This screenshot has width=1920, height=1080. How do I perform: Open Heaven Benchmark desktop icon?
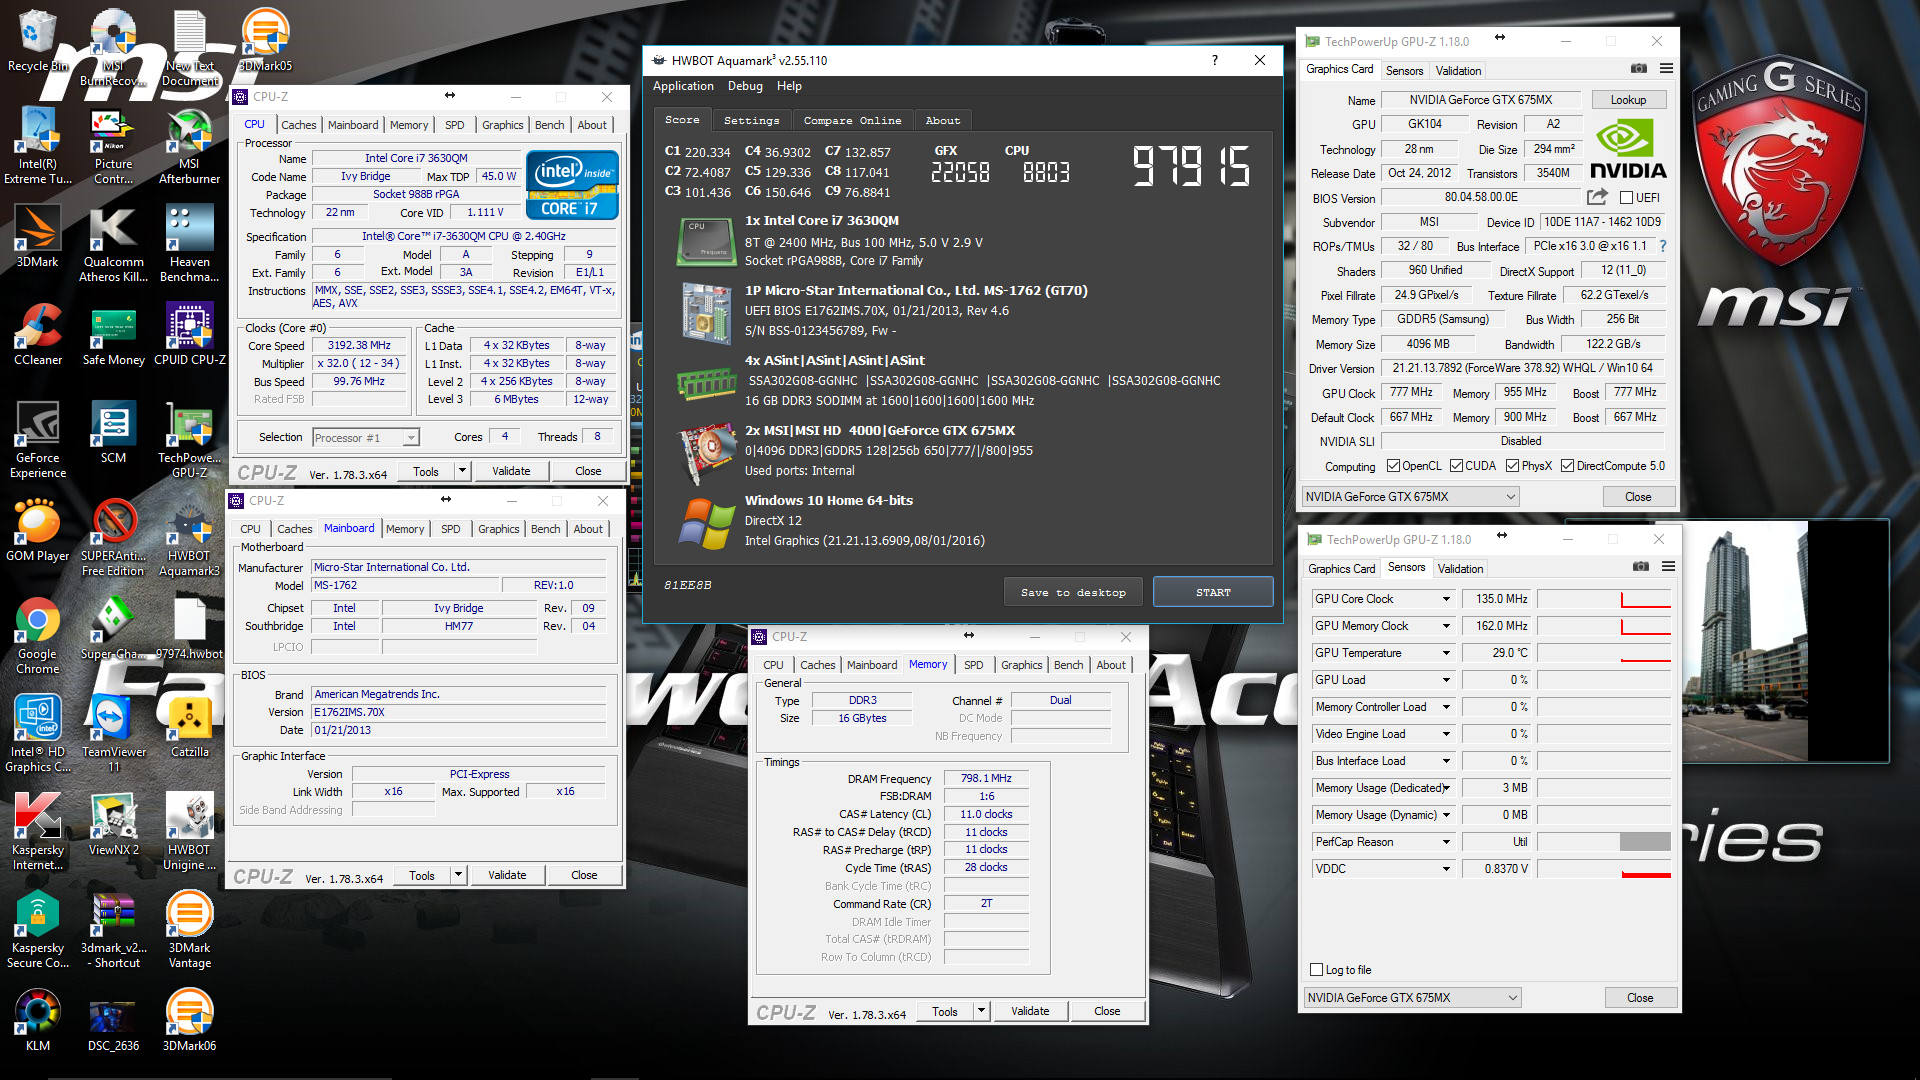189,244
